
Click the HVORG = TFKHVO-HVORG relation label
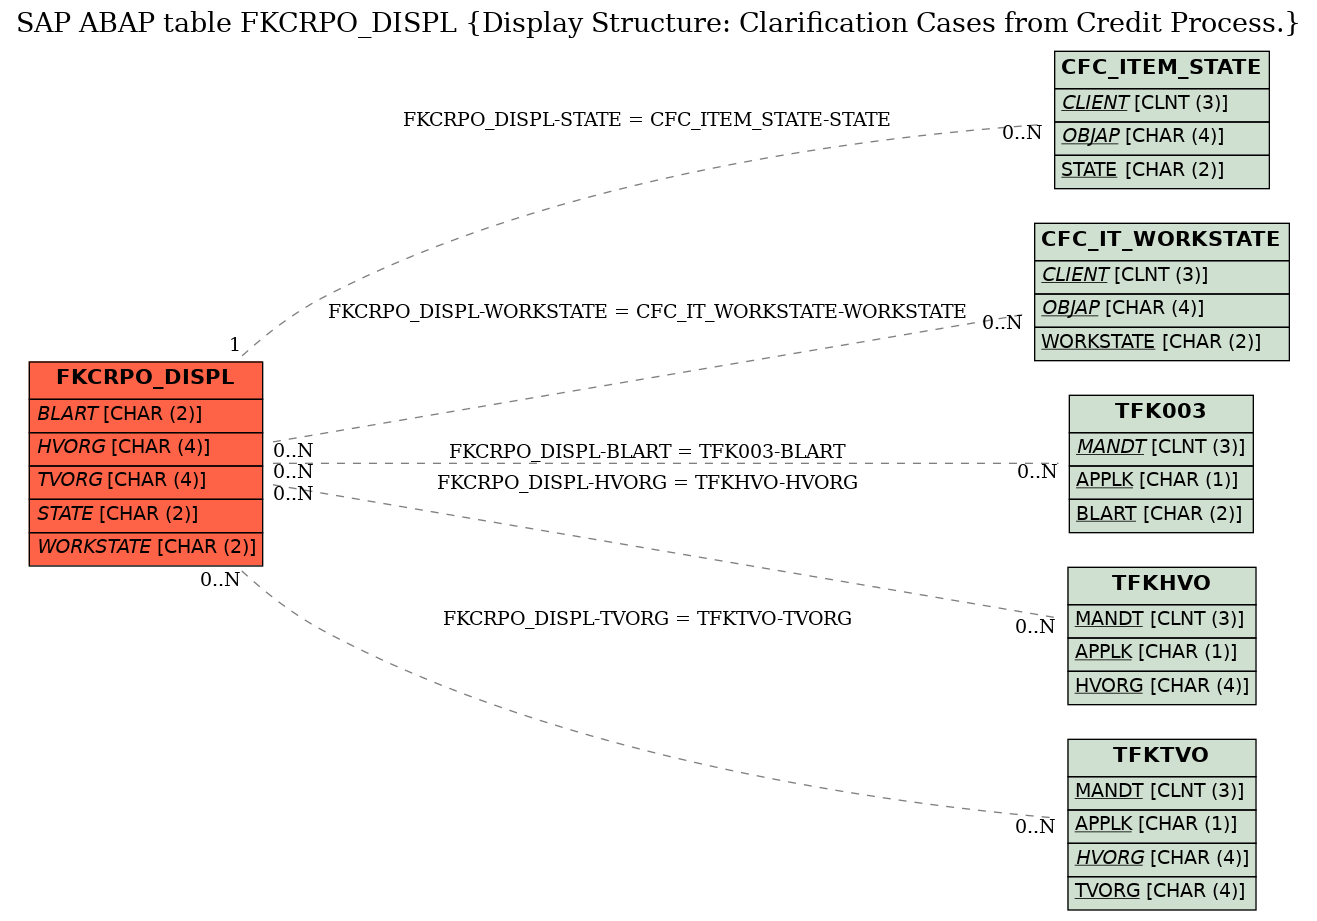click(647, 483)
